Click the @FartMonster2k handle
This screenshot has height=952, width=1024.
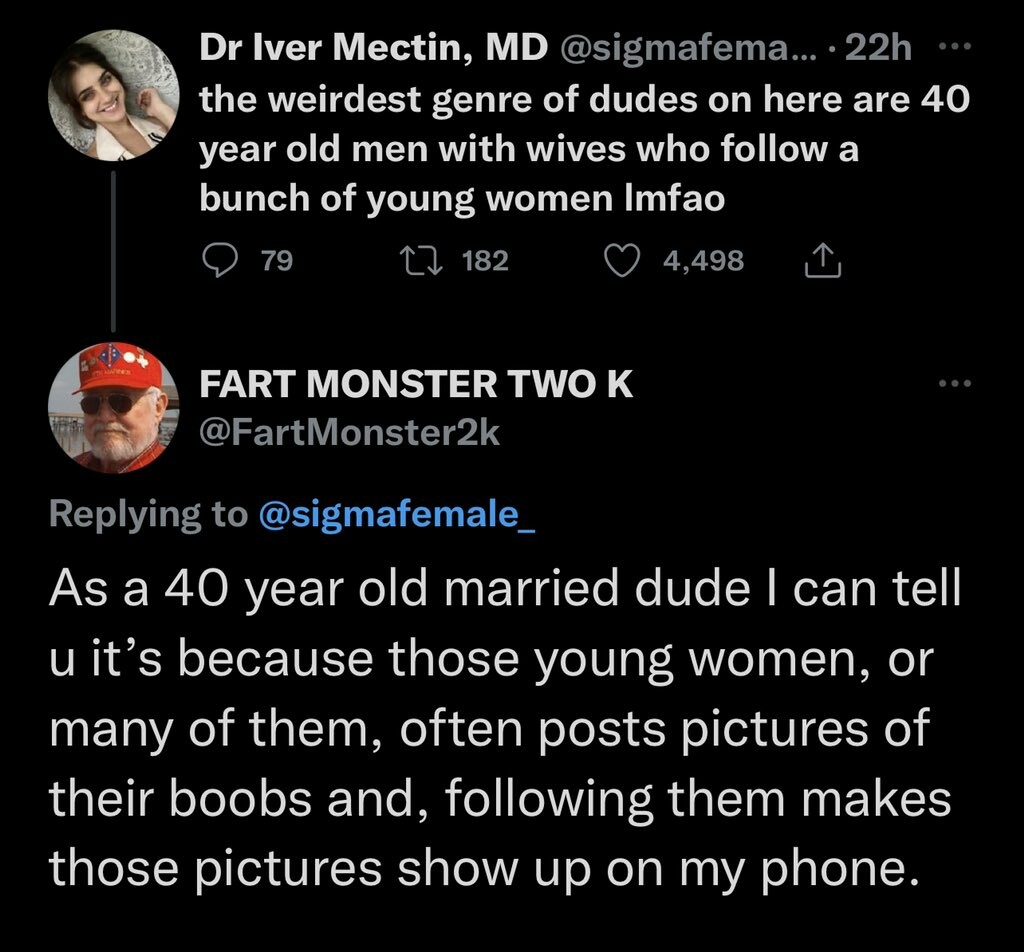pos(350,432)
